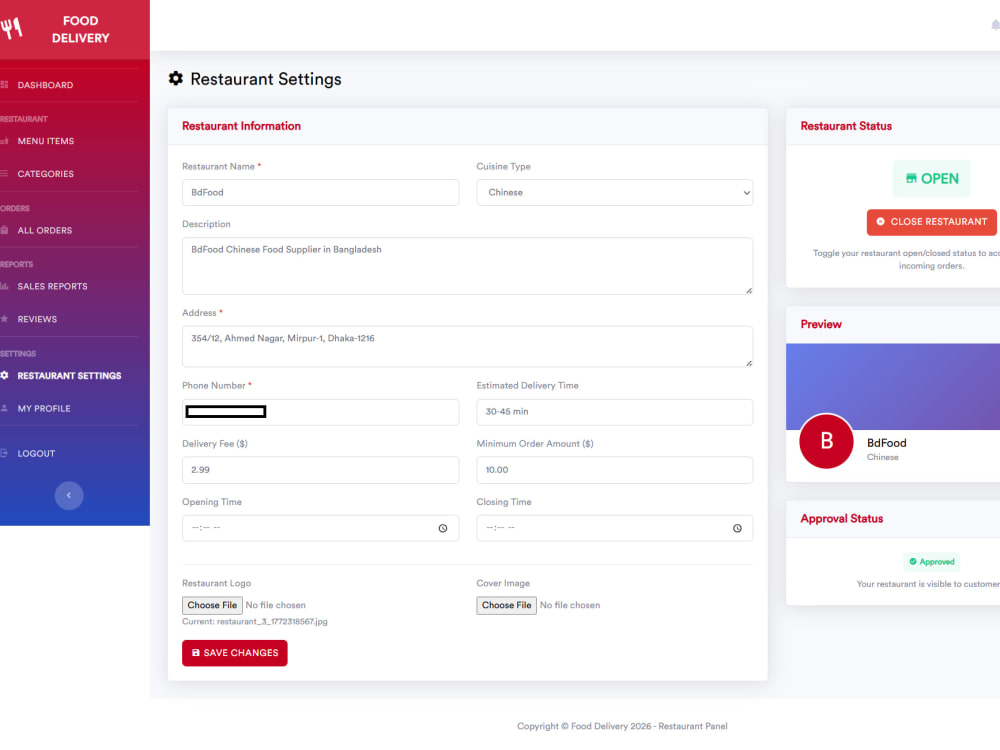
Task: Choose a file for Cover Image
Action: [506, 605]
